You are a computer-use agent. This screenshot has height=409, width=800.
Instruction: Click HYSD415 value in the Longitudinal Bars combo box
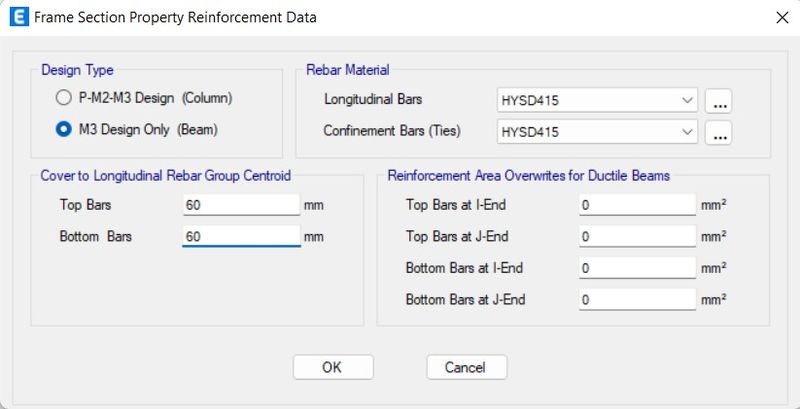pyautogui.click(x=530, y=100)
